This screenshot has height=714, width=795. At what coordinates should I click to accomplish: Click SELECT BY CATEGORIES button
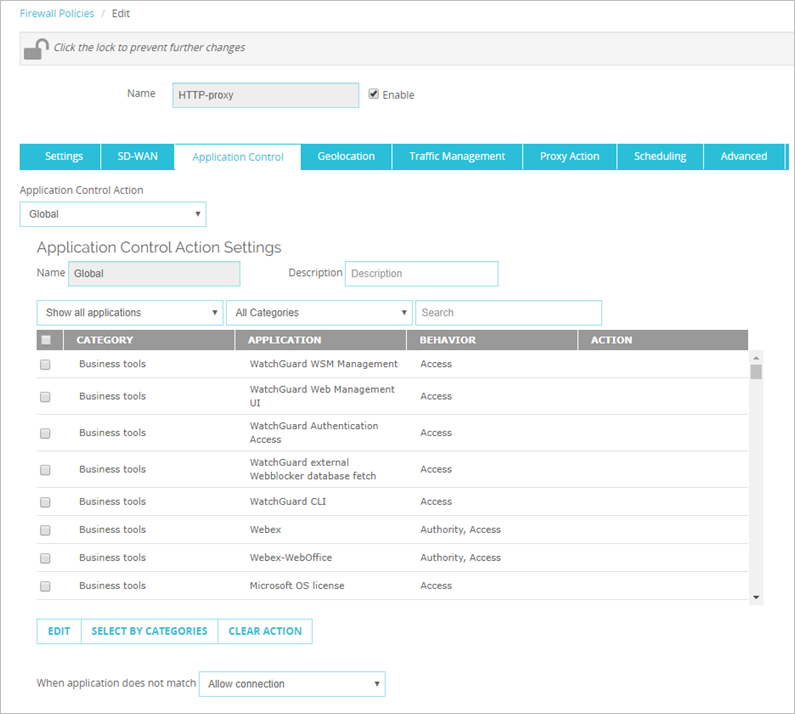[x=149, y=631]
